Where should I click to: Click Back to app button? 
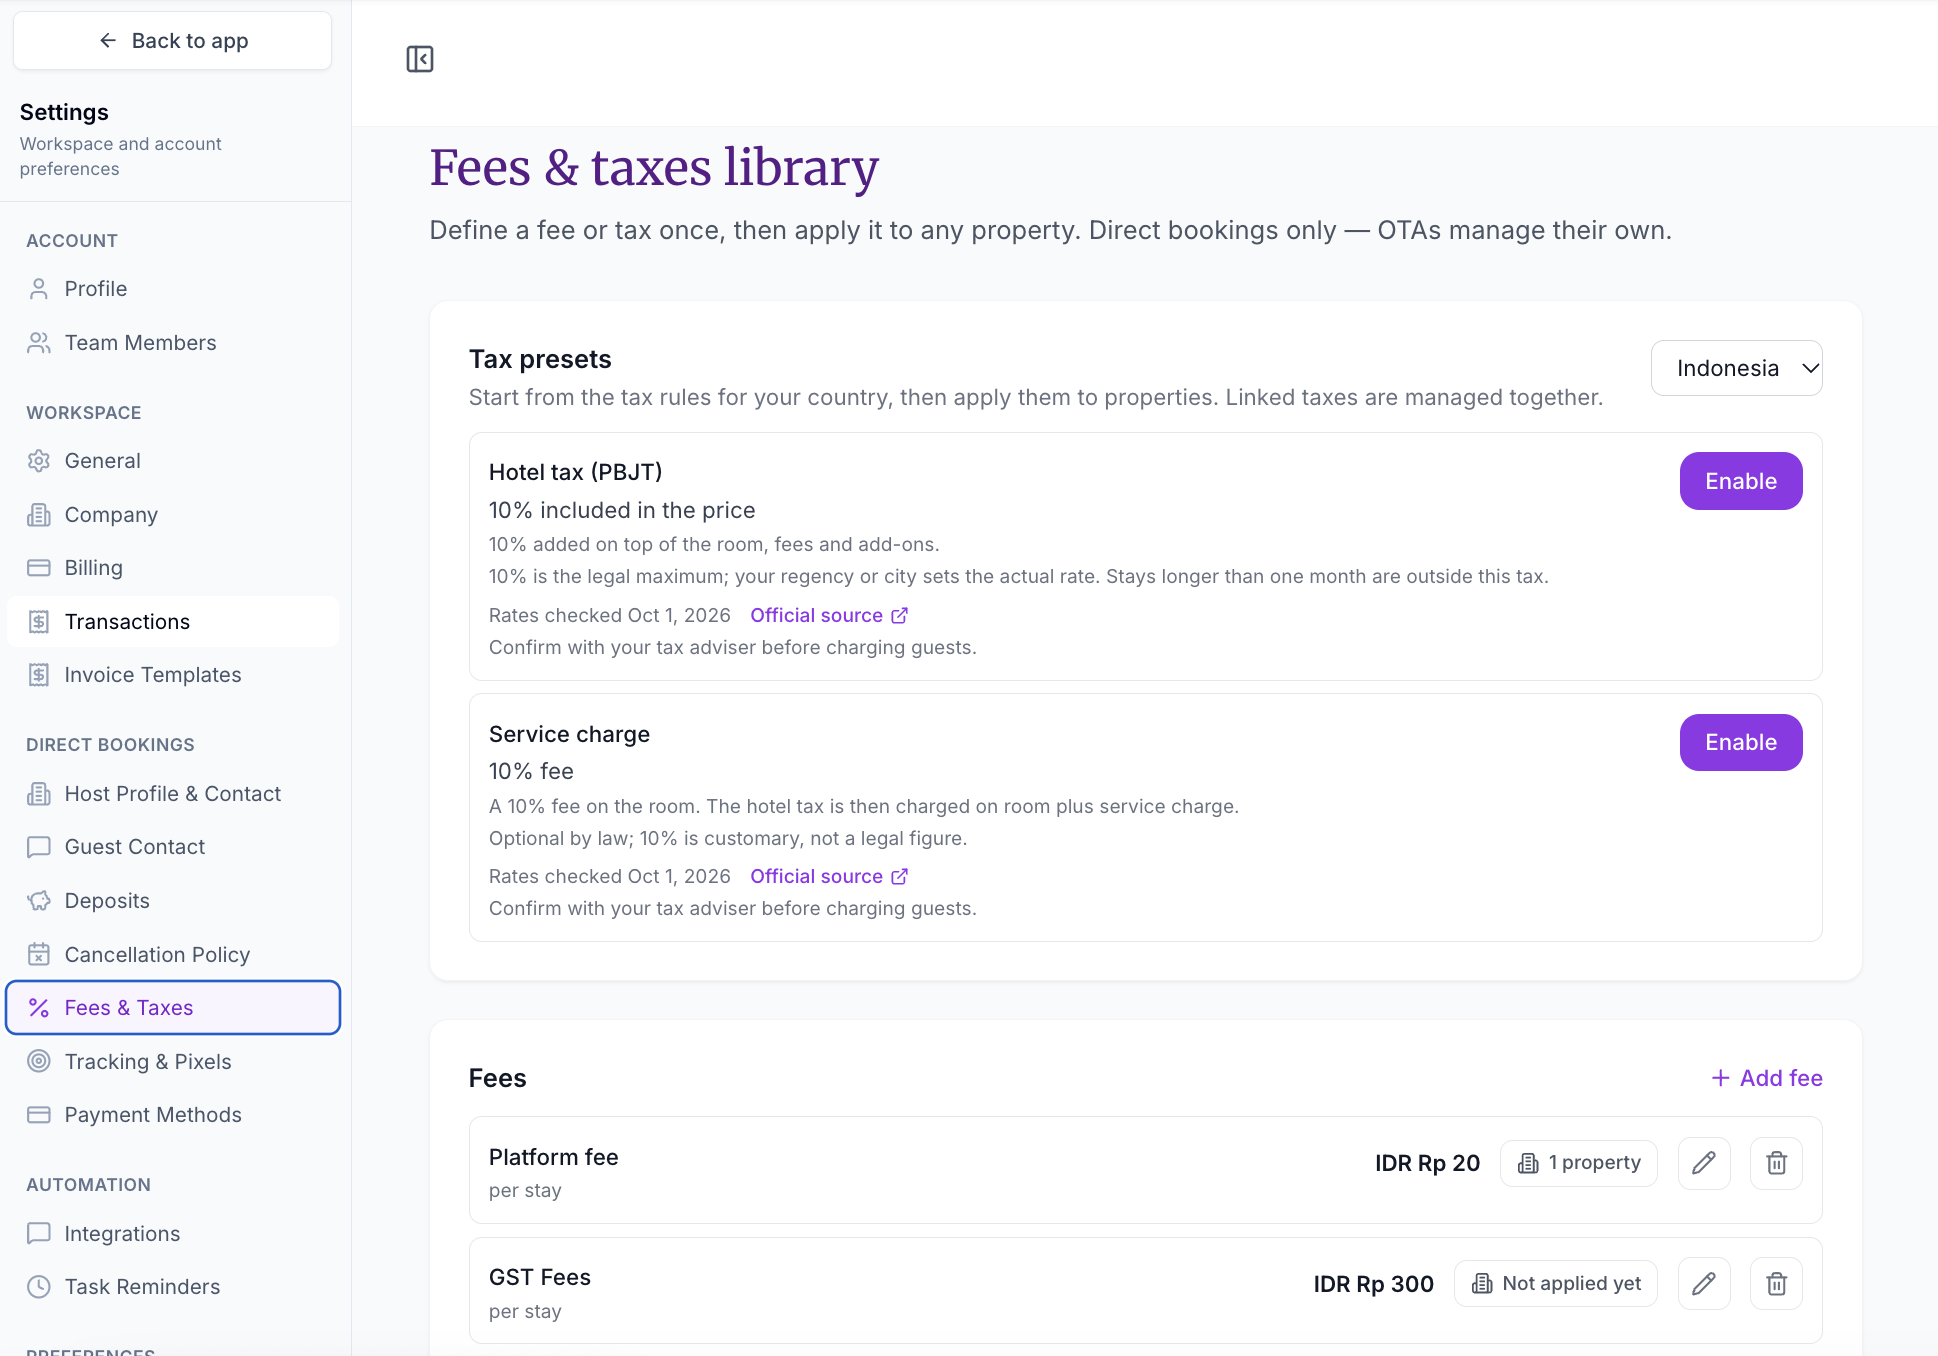173,41
